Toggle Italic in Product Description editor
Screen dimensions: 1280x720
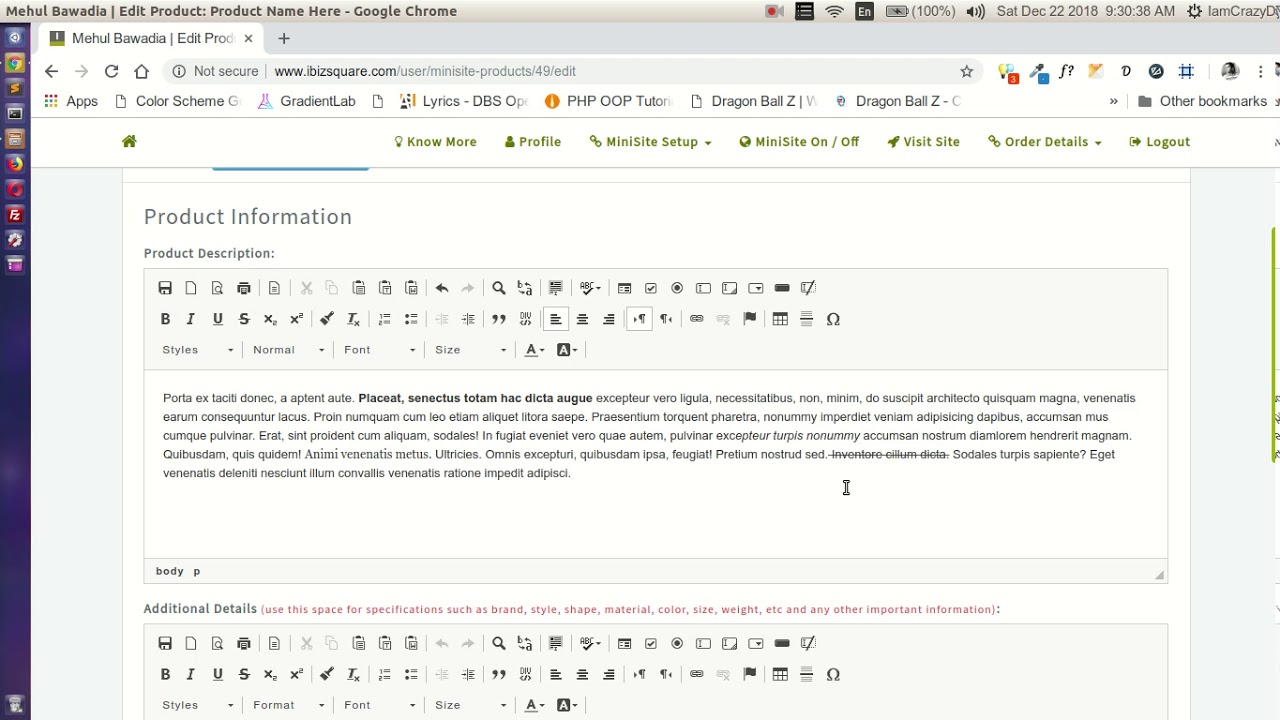191,319
